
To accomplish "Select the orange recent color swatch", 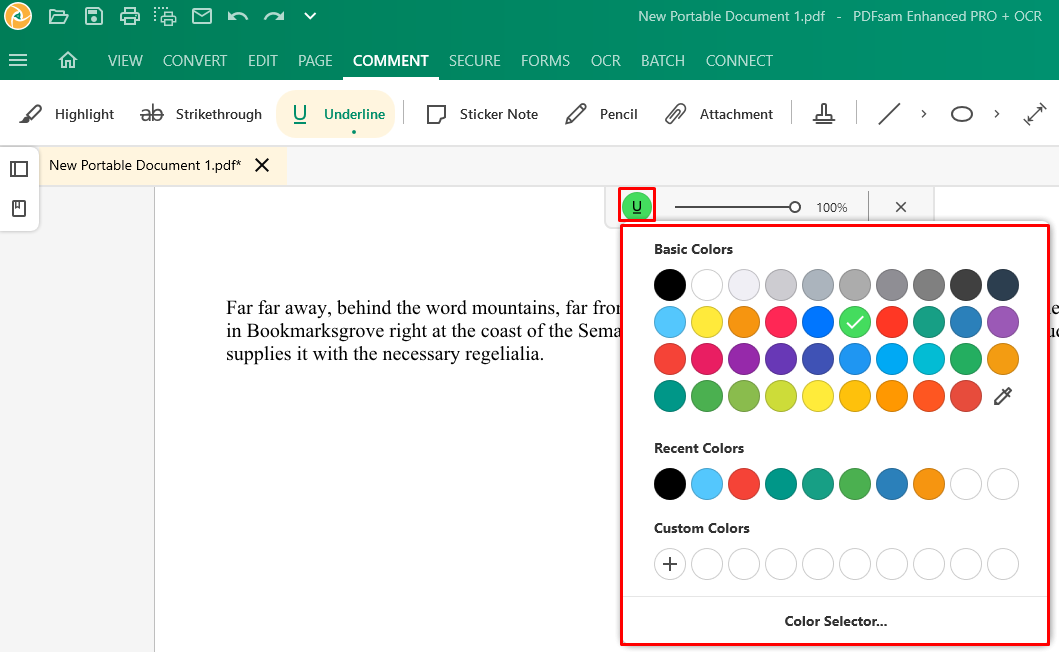I will (929, 484).
